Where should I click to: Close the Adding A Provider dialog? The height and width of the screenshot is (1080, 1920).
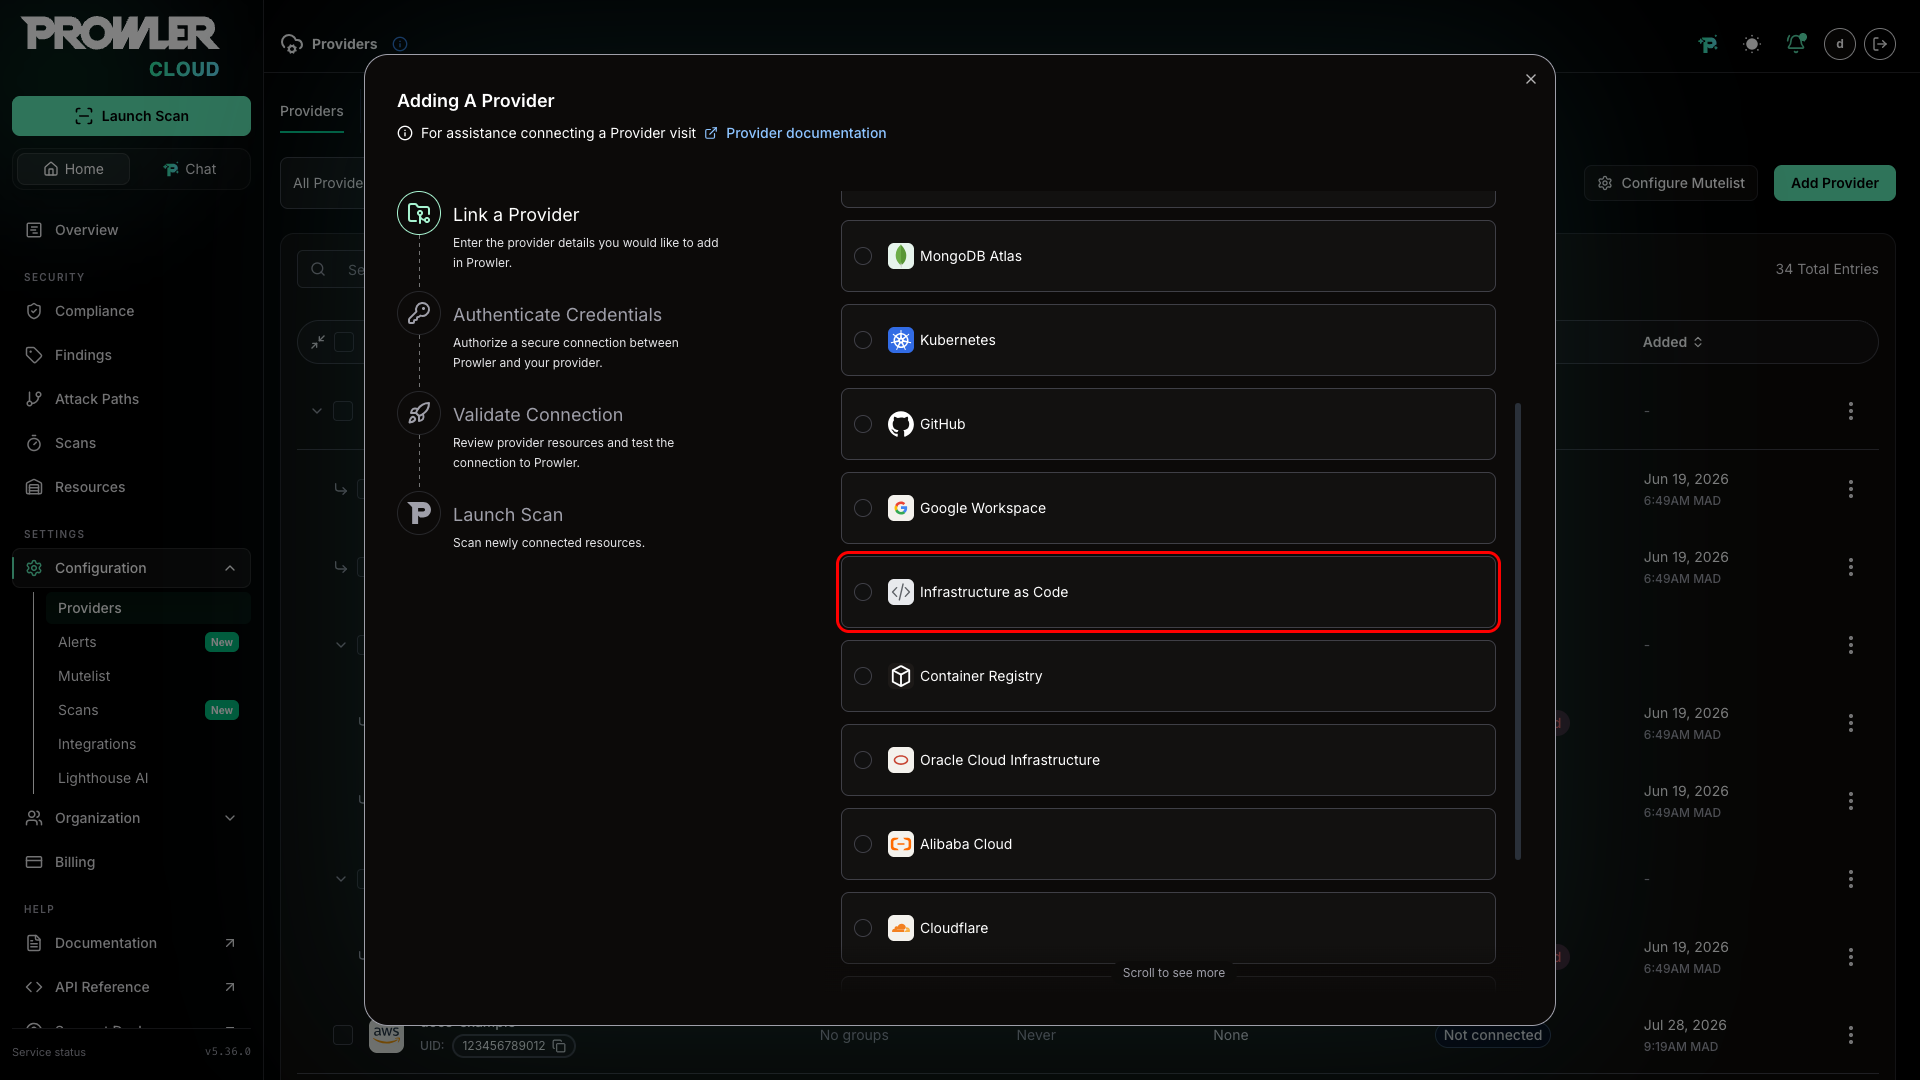(x=1531, y=79)
